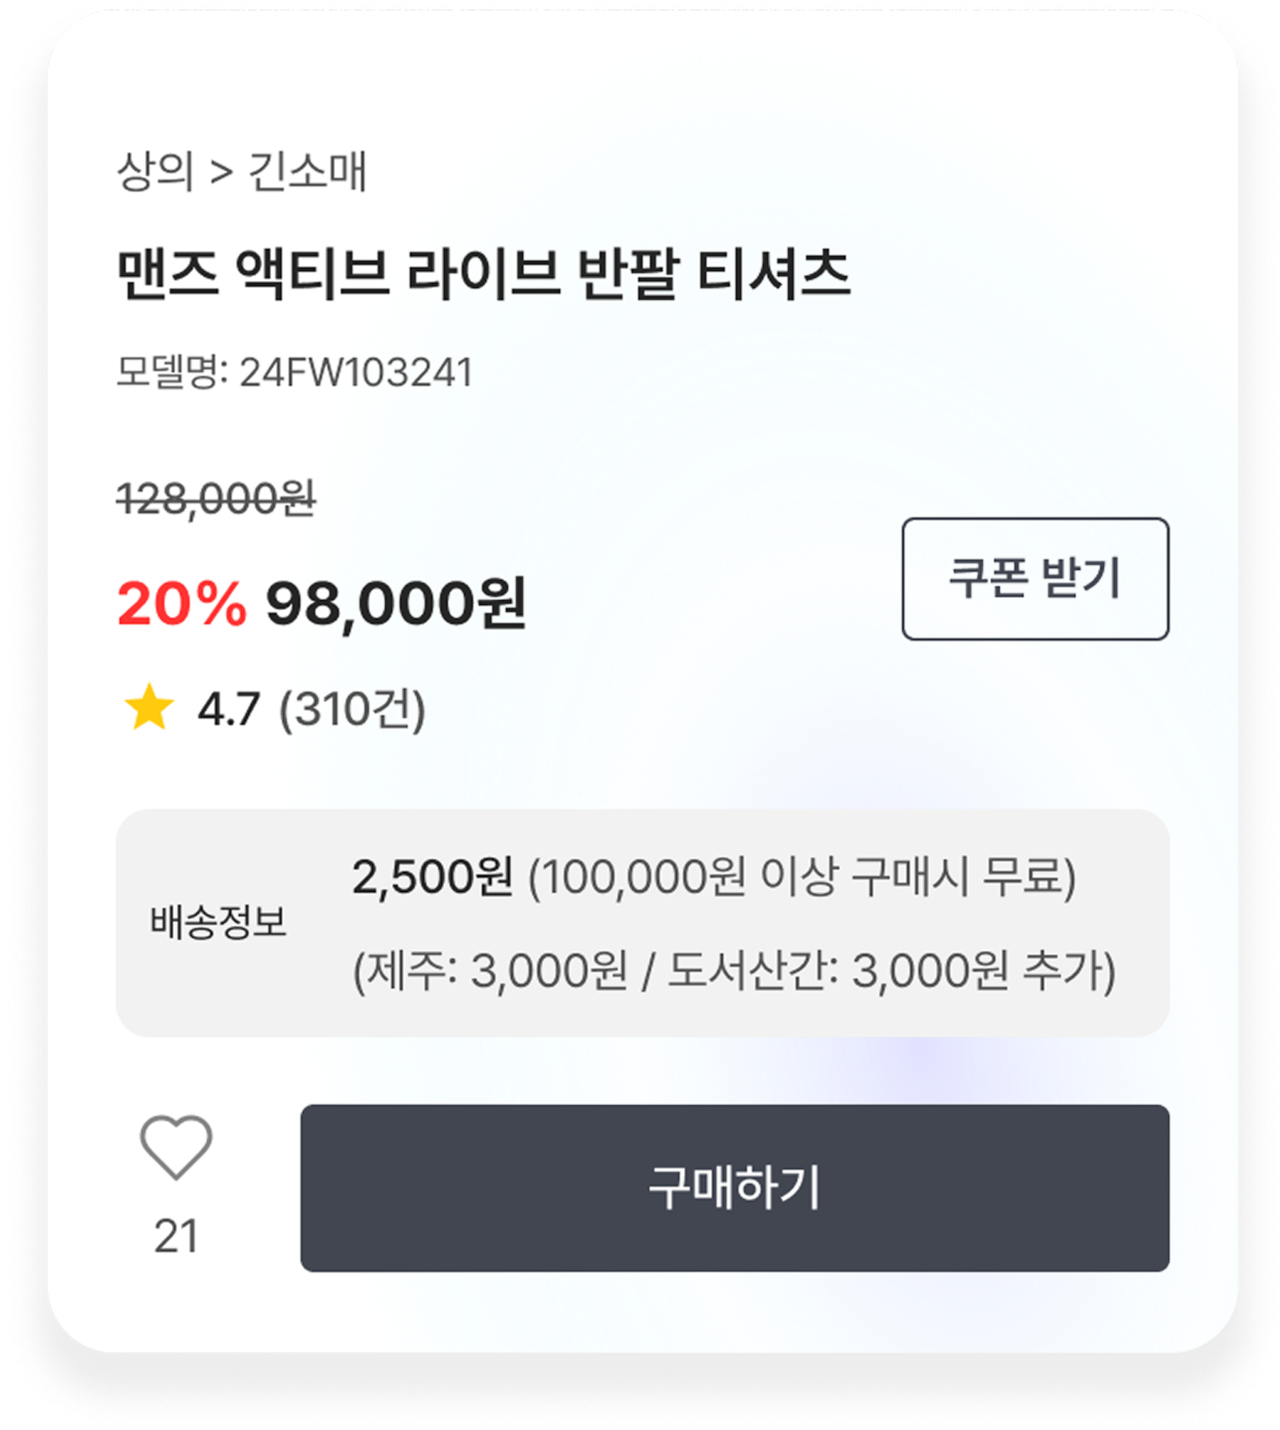This screenshot has height=1430, width=1280.
Task: Click the product title 맨즈 액티브 라이브 반팔 티셔츠
Action: 483,273
